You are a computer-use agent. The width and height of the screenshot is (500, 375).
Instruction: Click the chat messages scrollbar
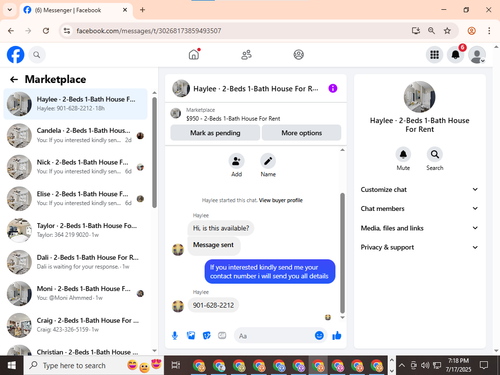pos(342,253)
